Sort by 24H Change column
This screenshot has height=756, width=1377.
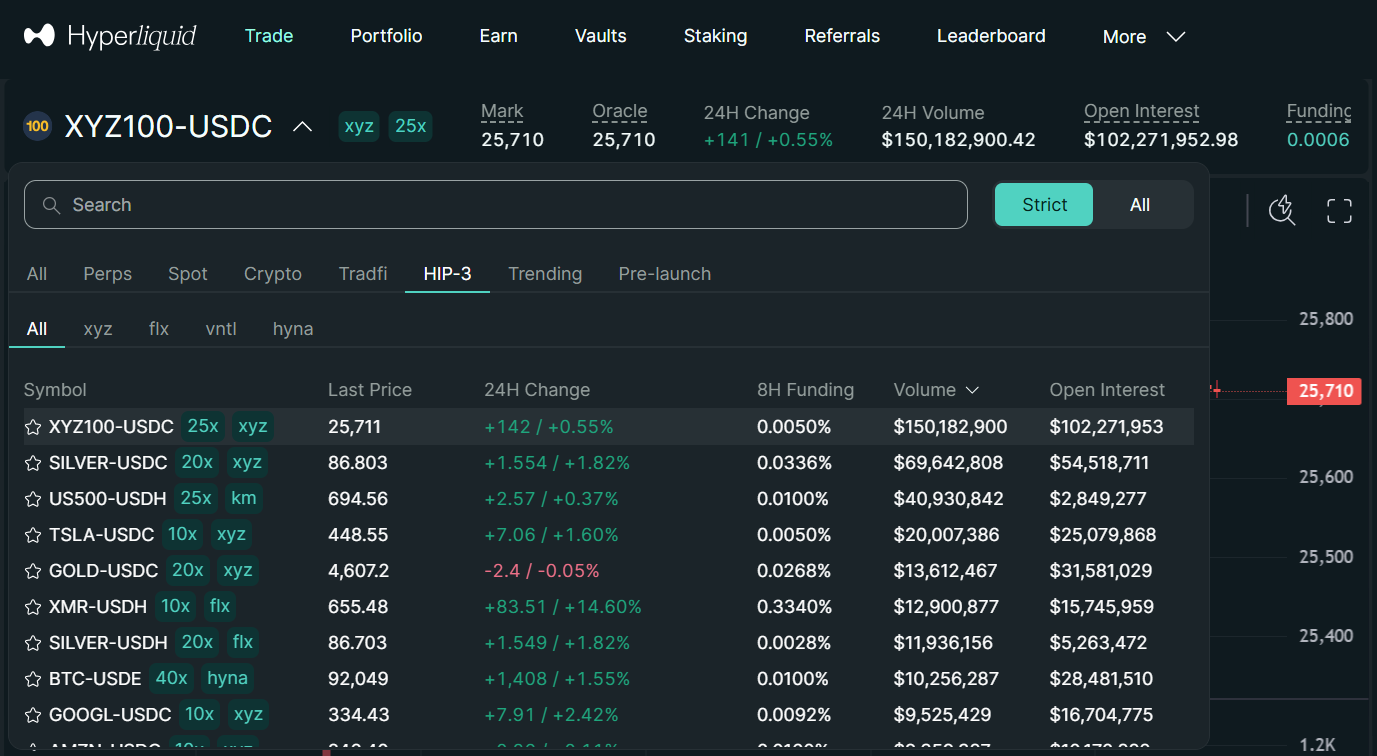537,390
